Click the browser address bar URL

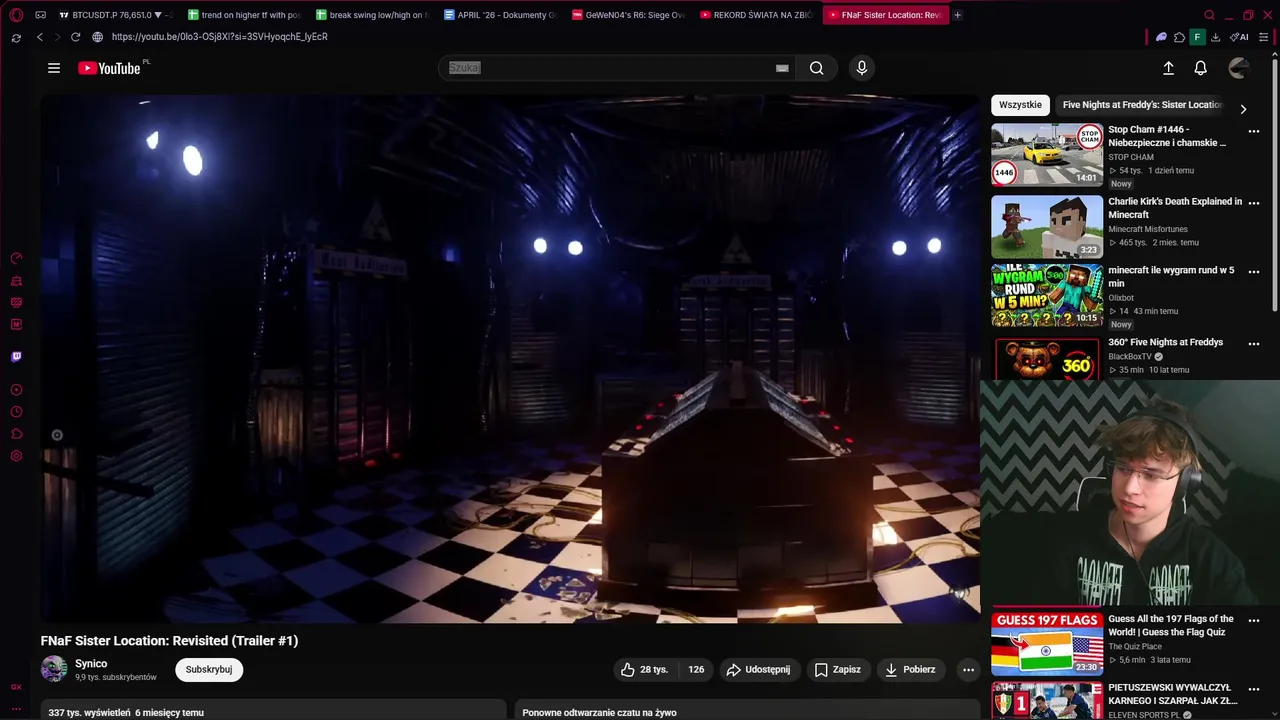click(x=220, y=37)
